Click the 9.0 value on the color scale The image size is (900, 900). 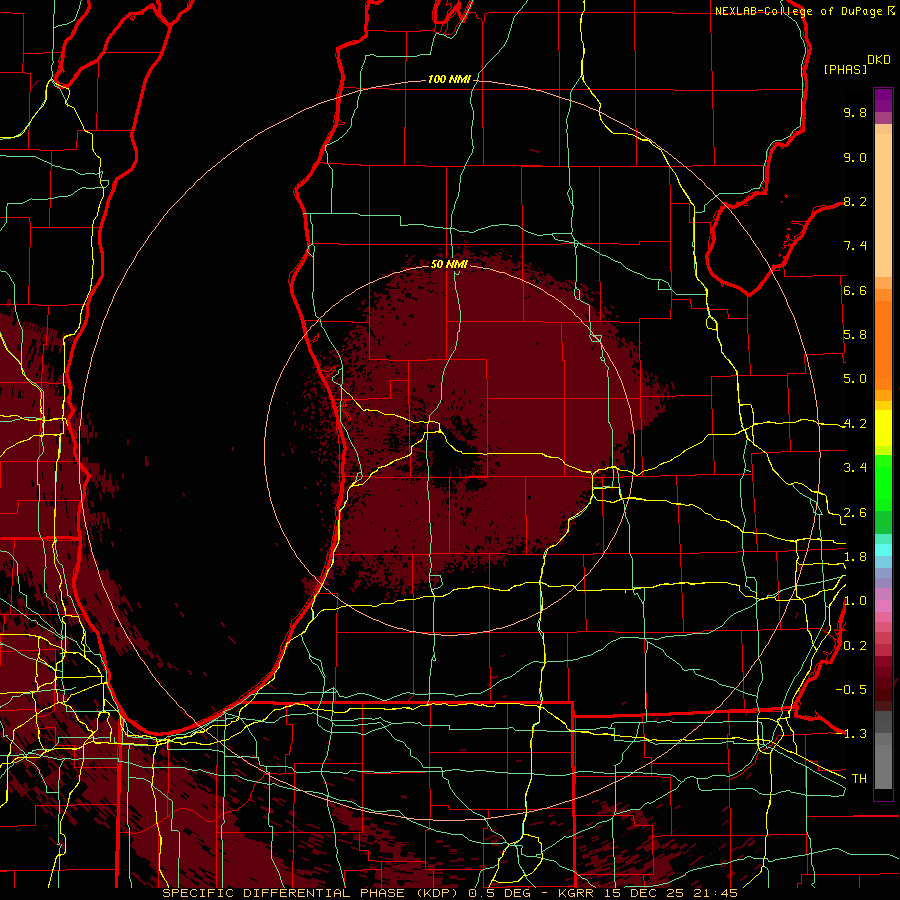pyautogui.click(x=855, y=157)
